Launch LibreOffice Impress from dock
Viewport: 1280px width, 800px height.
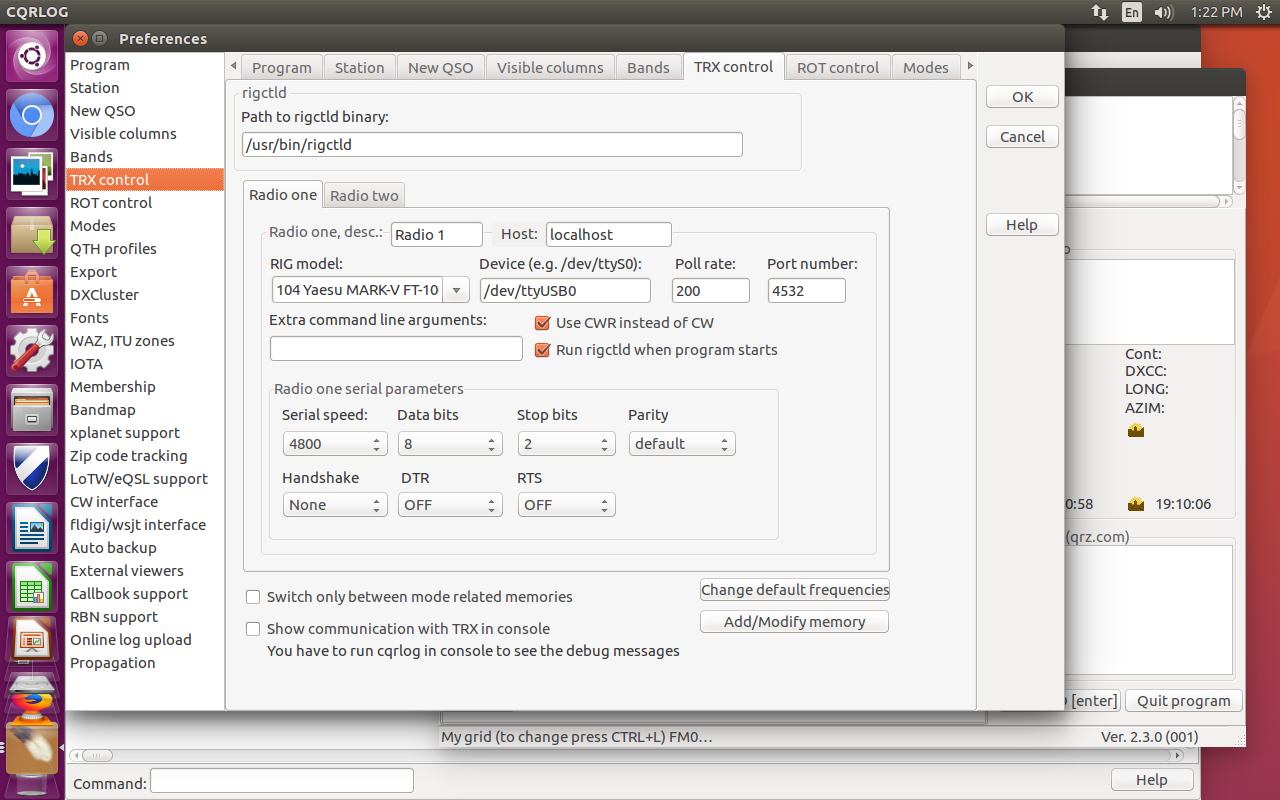(32, 641)
